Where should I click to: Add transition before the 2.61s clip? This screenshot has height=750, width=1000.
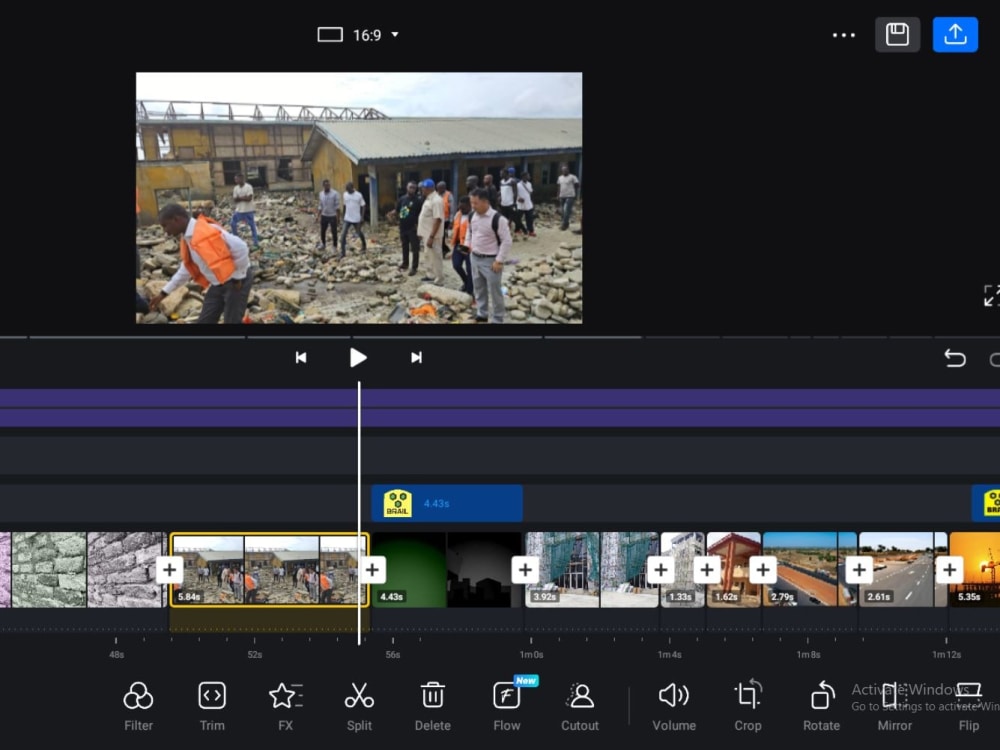click(x=859, y=570)
